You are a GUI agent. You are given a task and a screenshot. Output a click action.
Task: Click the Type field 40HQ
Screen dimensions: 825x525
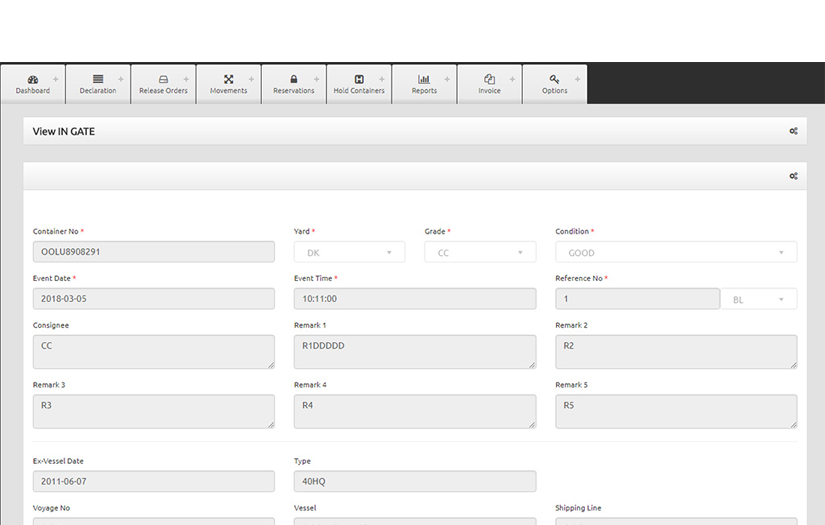point(415,481)
